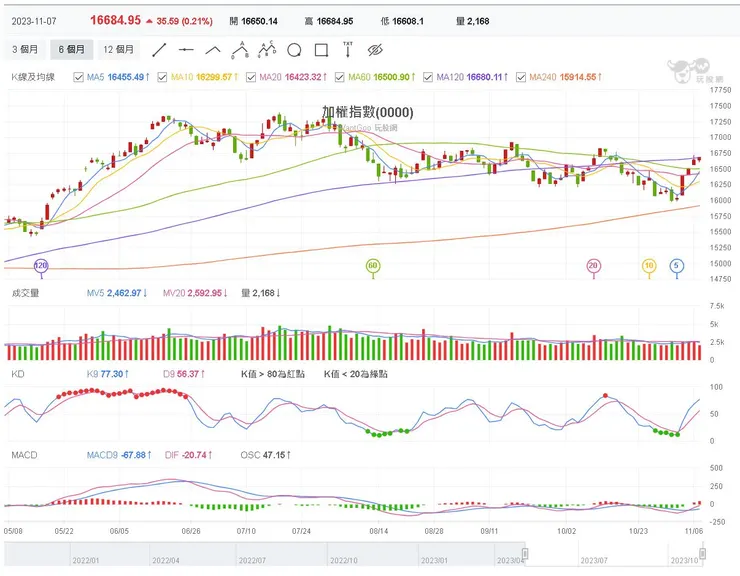
Task: Select the horizontal line drawing tool
Action: tap(185, 49)
